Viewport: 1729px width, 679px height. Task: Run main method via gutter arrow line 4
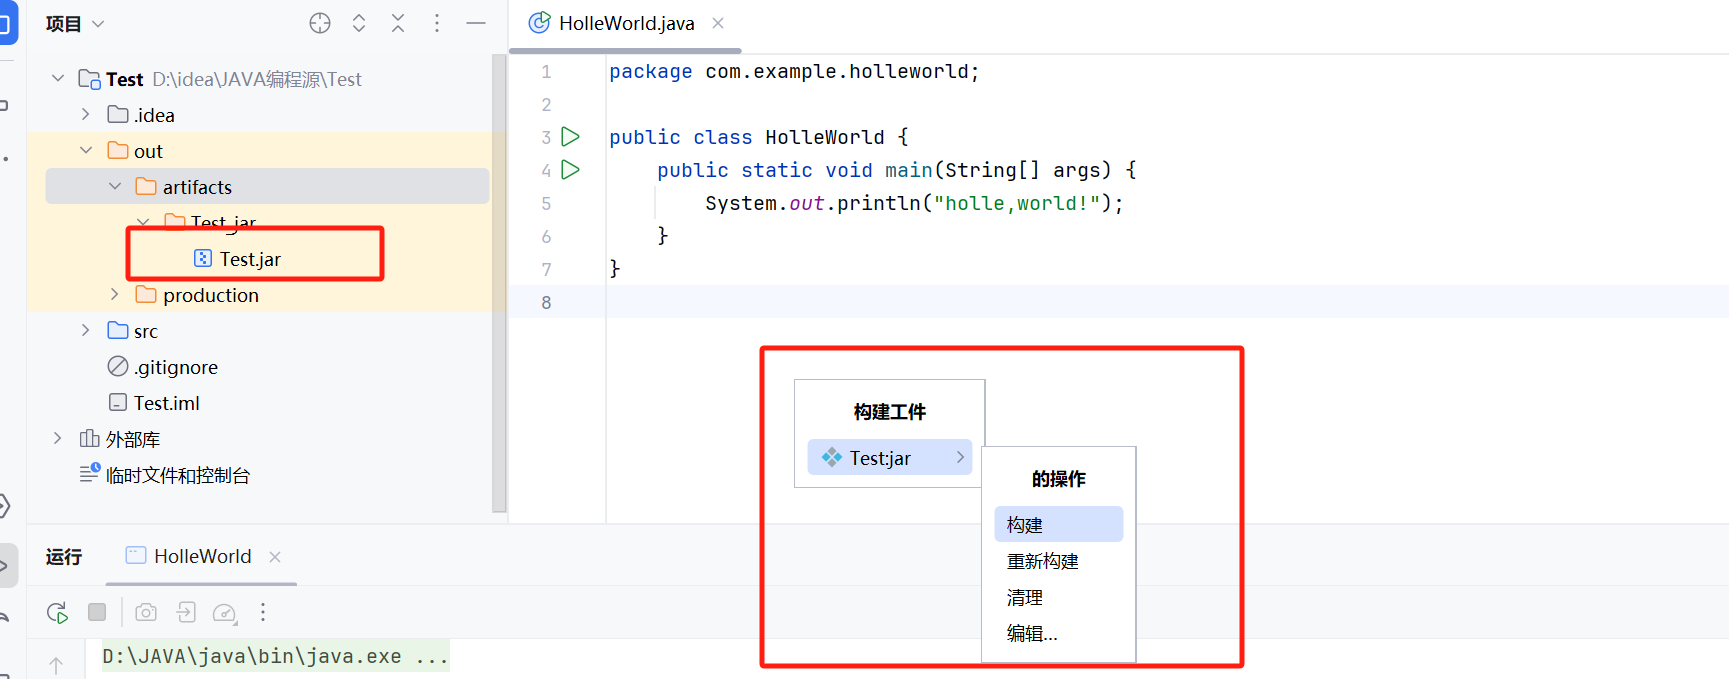571,169
